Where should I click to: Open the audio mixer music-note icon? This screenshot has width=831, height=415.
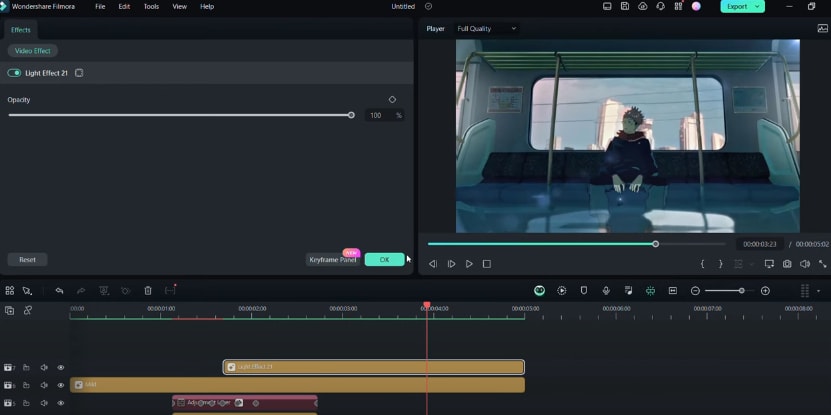(x=629, y=290)
